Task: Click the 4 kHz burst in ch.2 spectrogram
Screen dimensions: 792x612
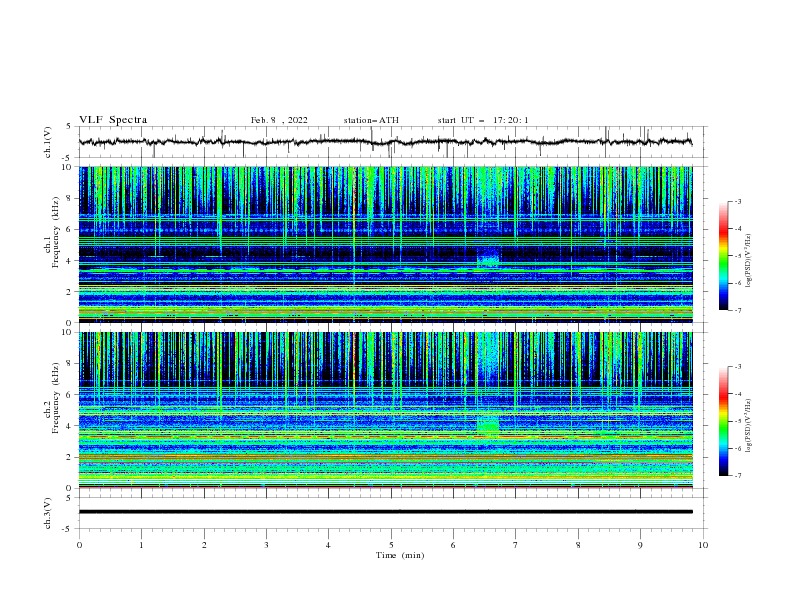Action: [x=488, y=424]
